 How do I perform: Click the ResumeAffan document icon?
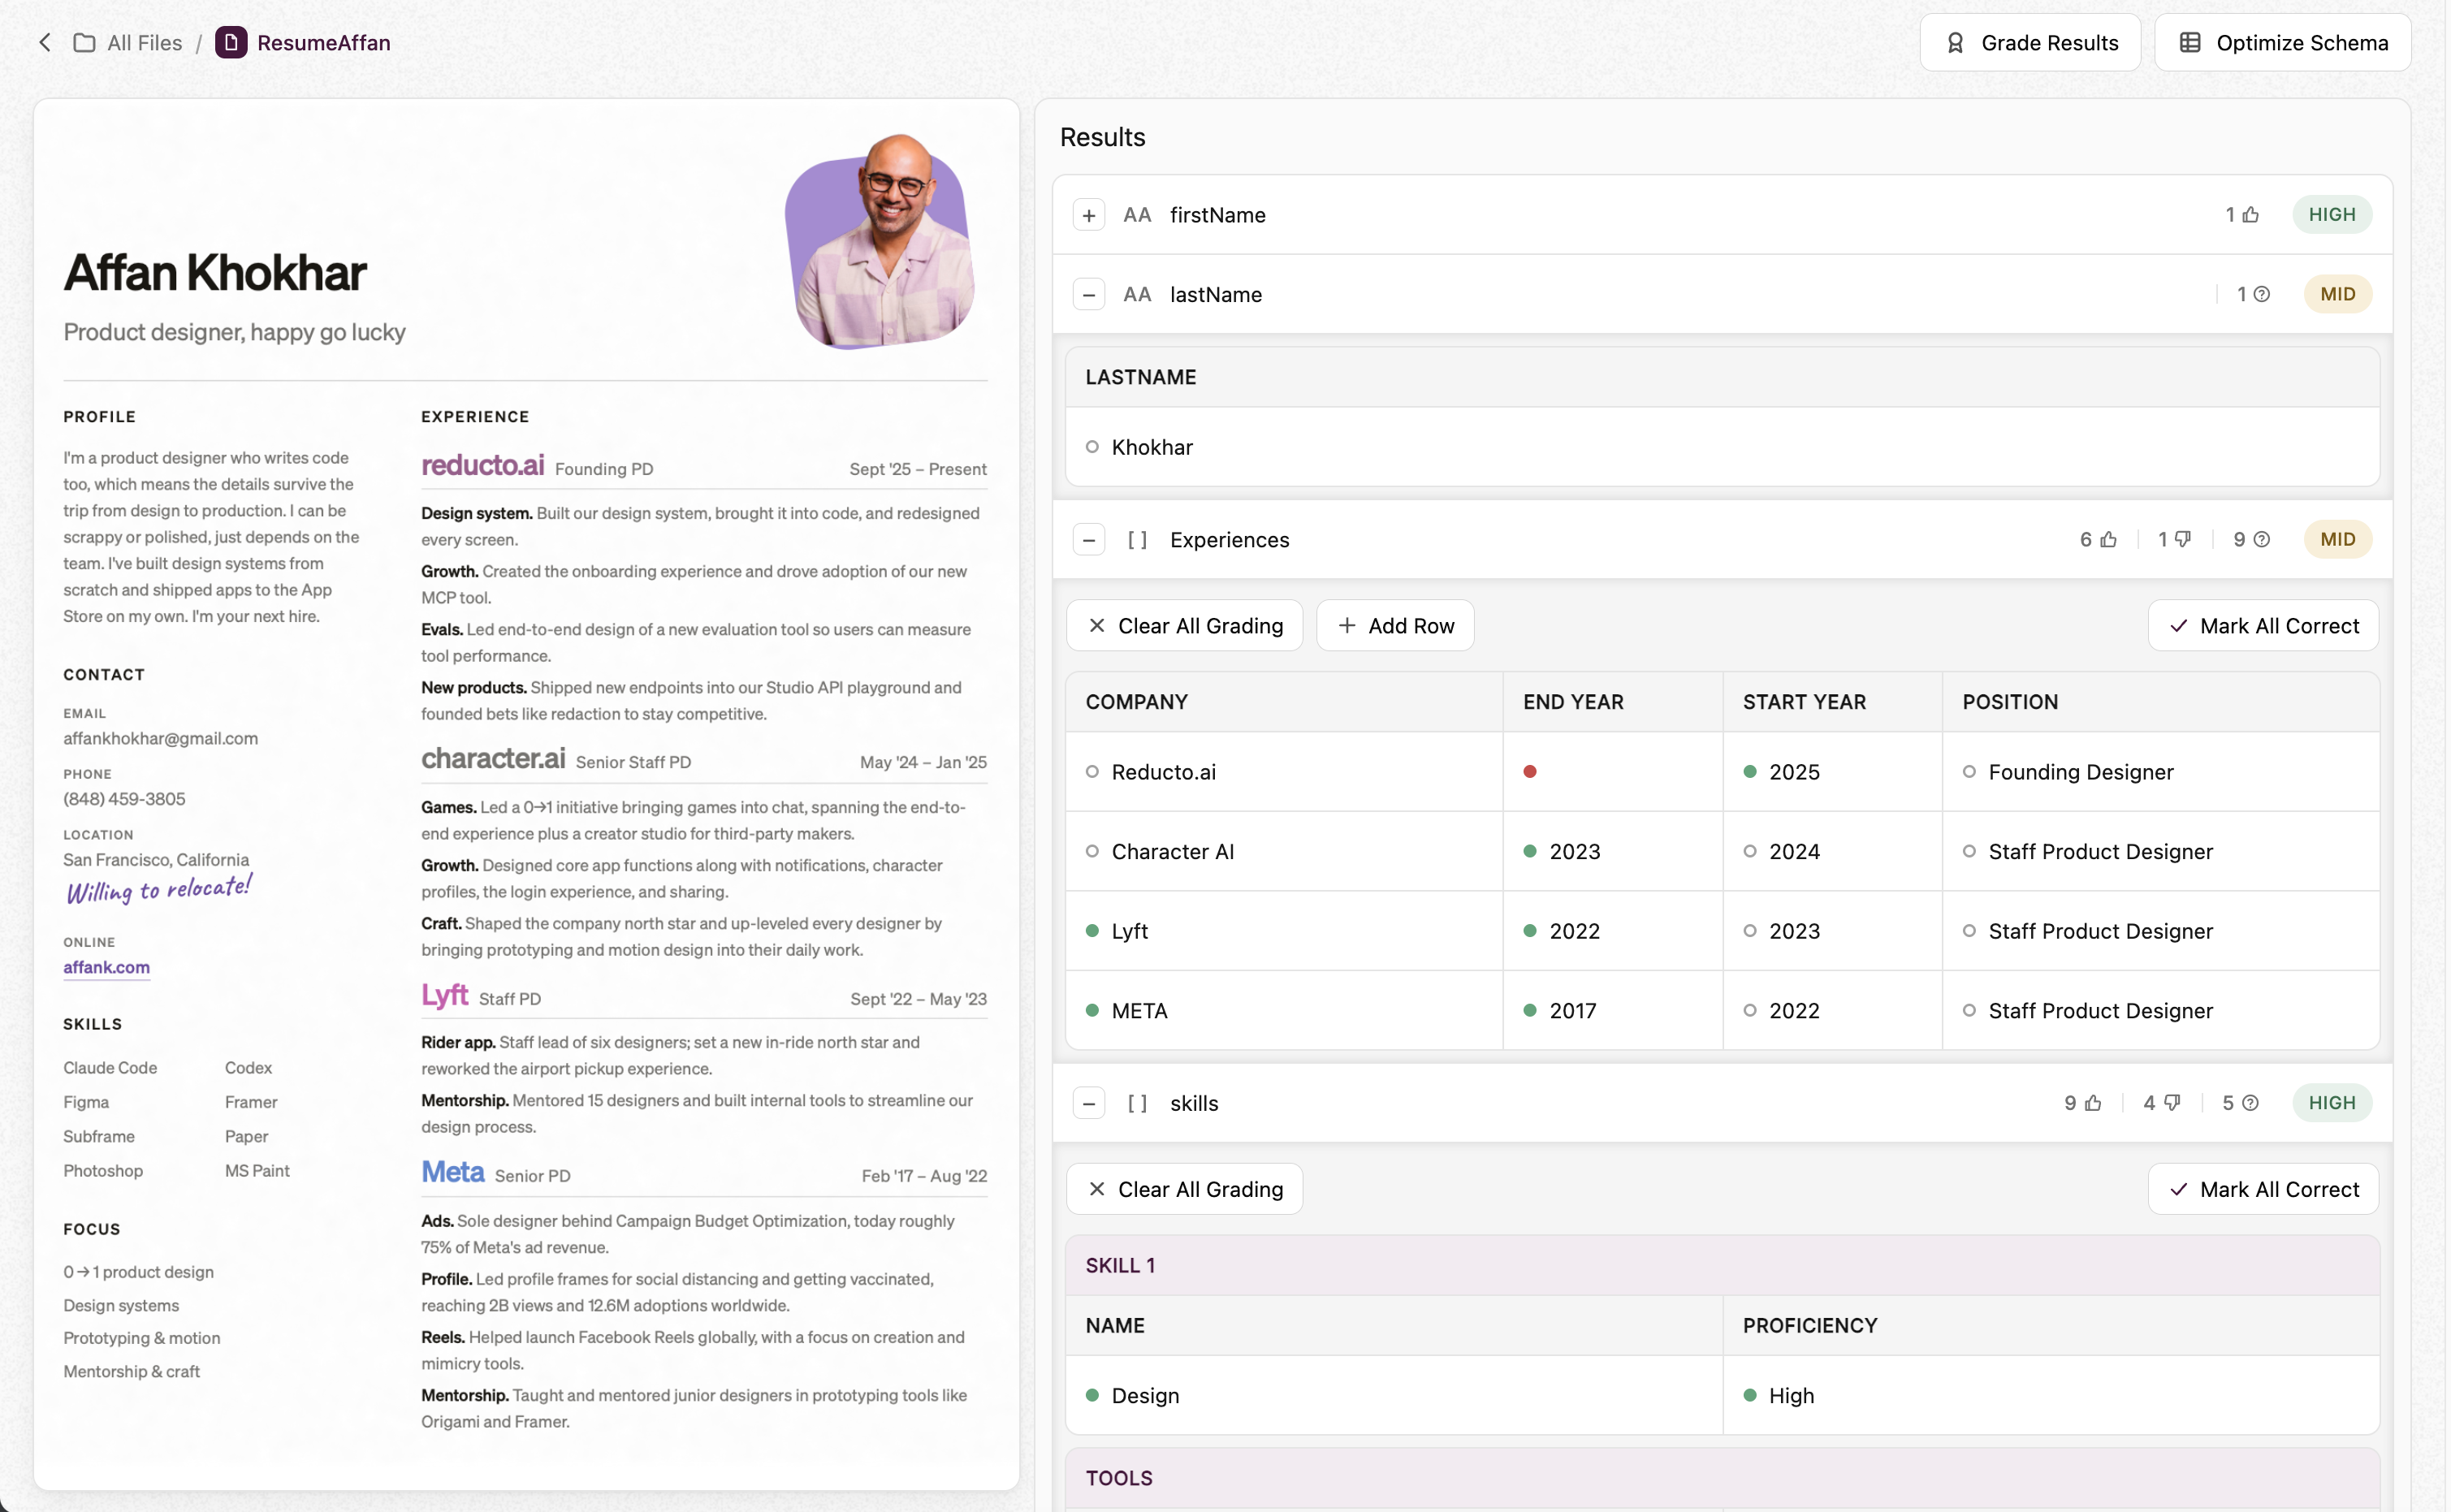(231, 42)
